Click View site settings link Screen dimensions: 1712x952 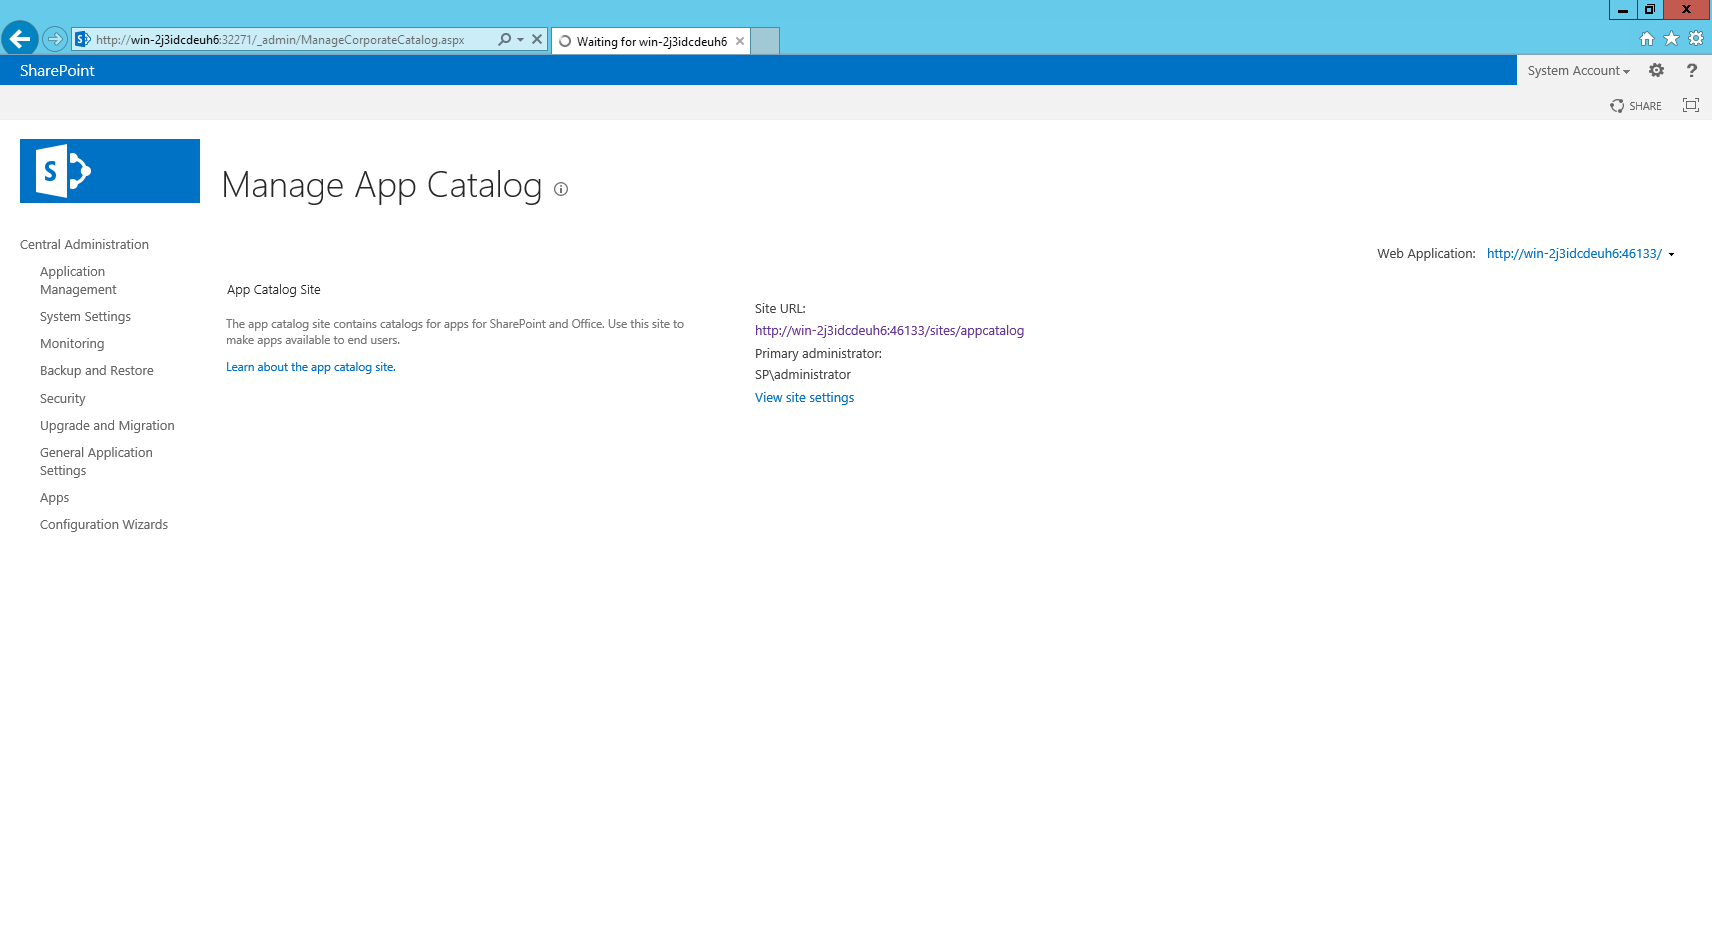point(804,398)
